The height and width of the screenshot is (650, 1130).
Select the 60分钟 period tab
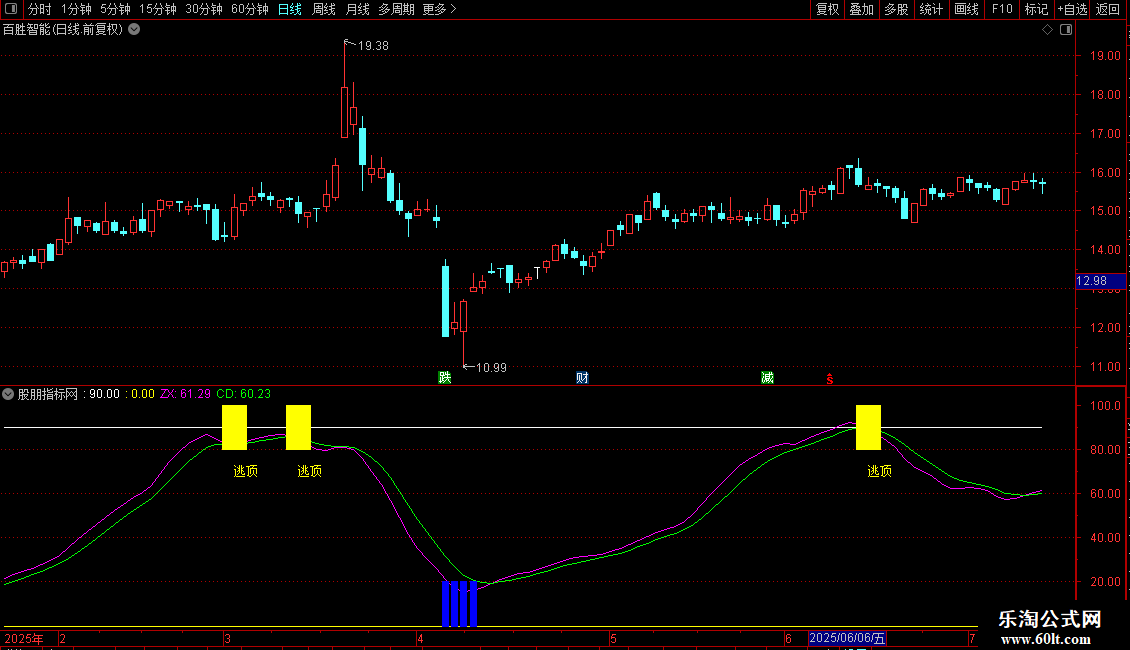249,9
